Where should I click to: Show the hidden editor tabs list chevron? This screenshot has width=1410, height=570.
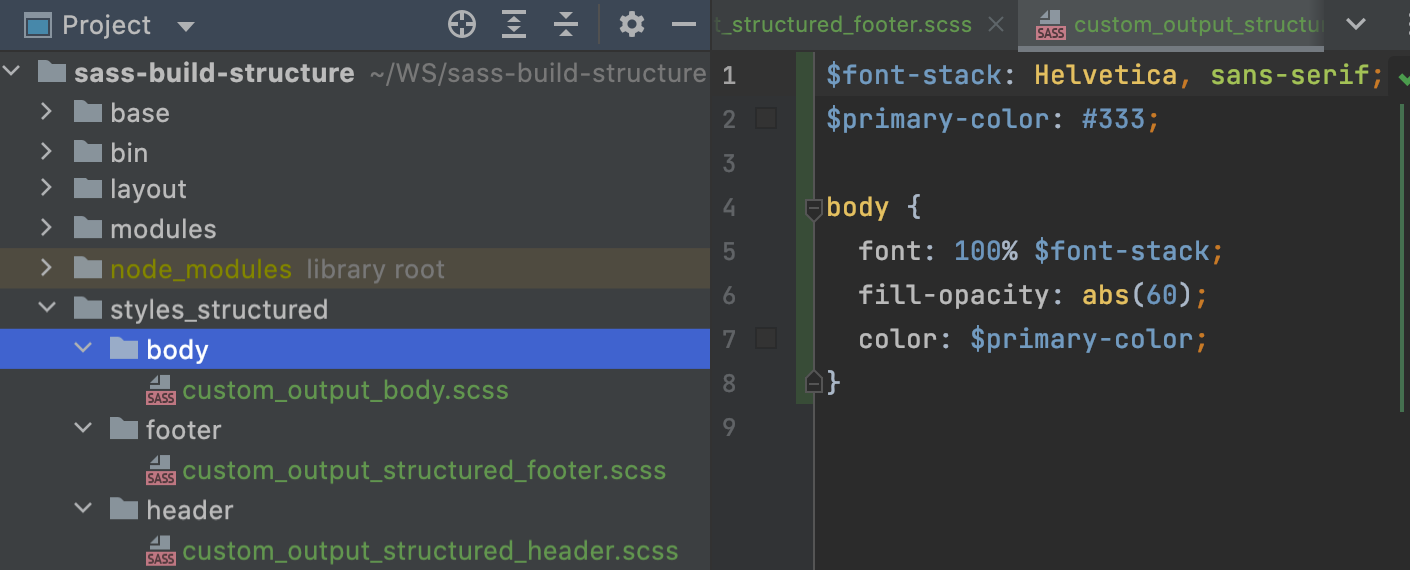point(1356,25)
